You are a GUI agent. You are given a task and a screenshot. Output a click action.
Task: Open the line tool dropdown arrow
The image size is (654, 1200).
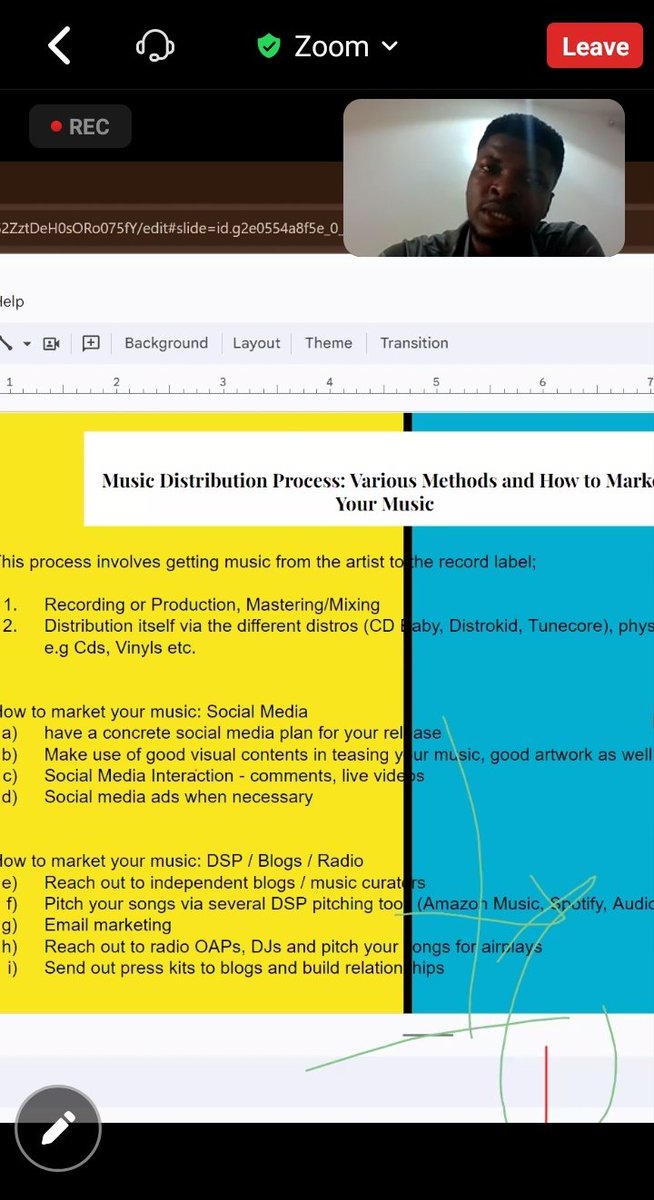[x=27, y=344]
